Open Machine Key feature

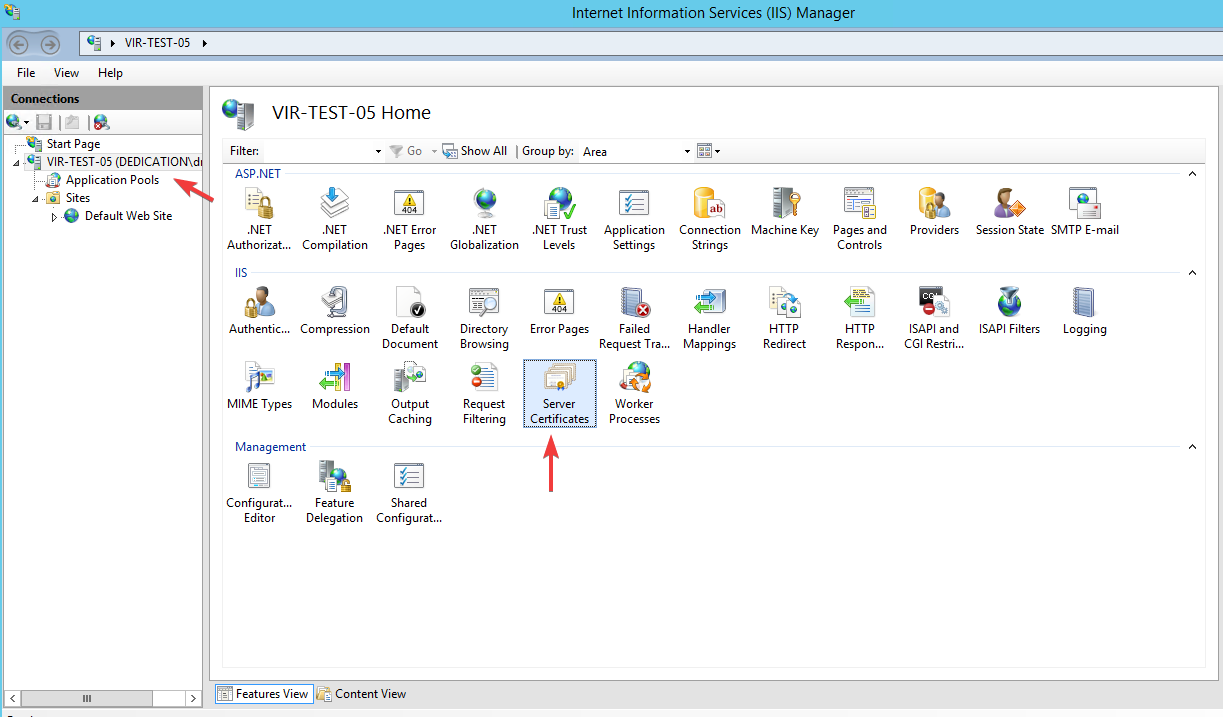click(785, 213)
